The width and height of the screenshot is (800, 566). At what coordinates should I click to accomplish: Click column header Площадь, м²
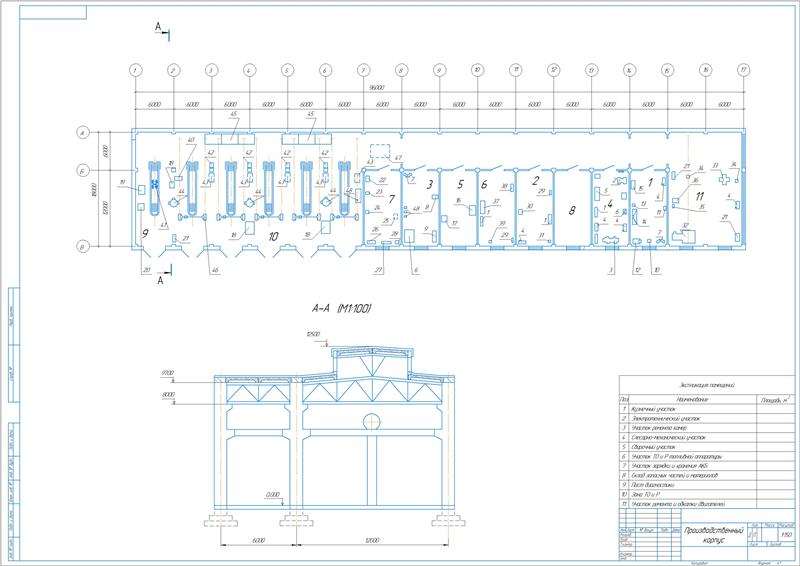(x=775, y=400)
